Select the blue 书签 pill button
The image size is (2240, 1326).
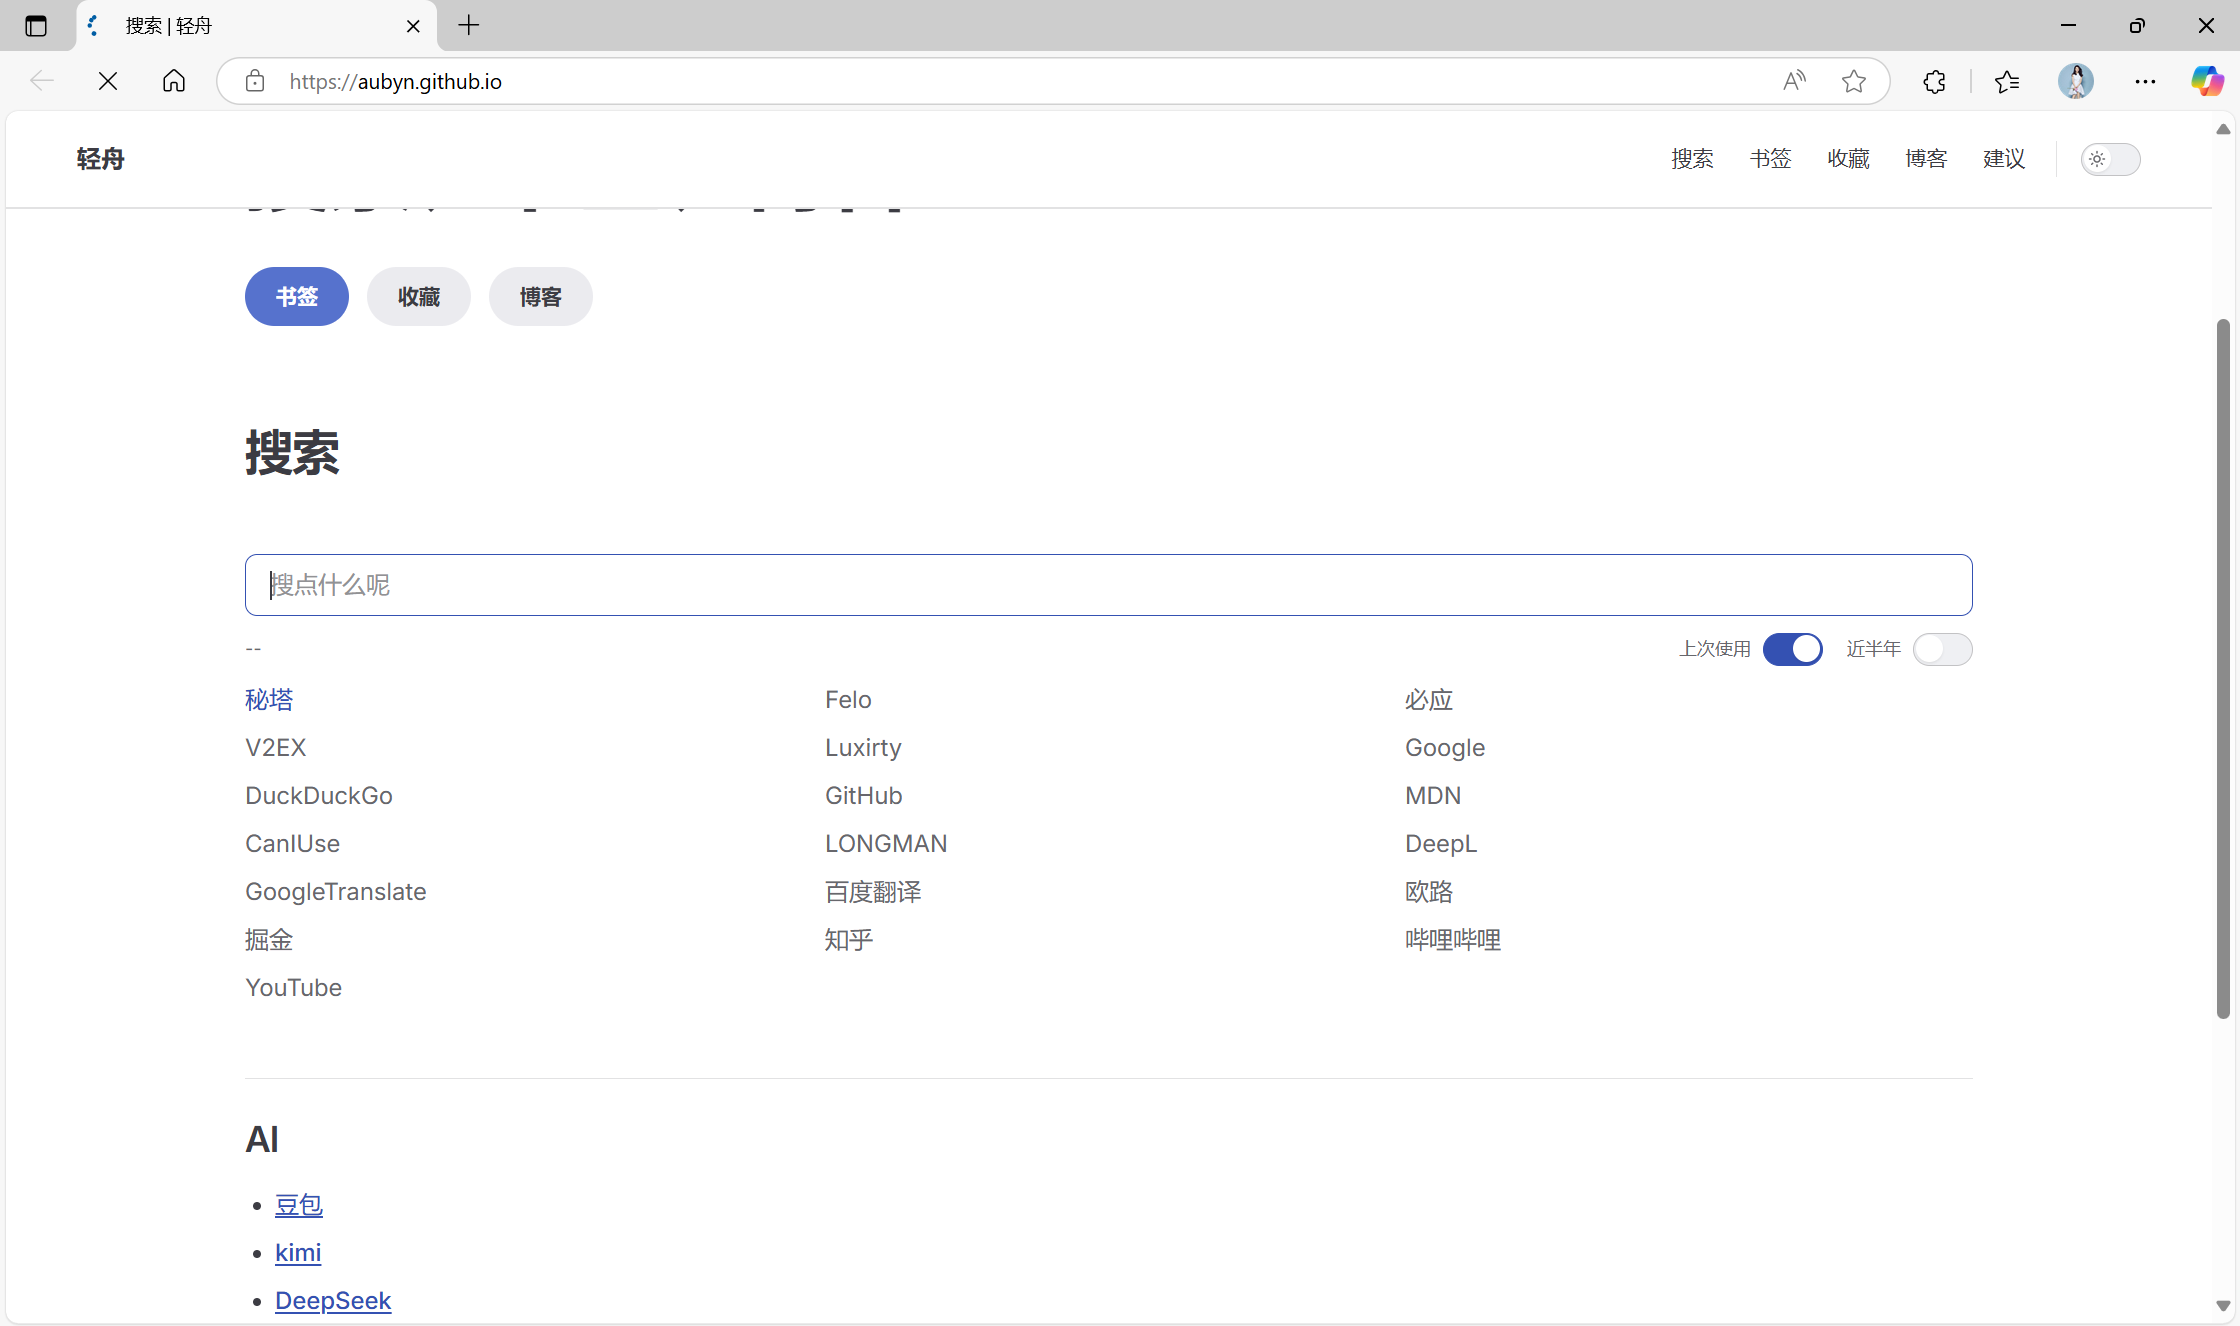(297, 296)
